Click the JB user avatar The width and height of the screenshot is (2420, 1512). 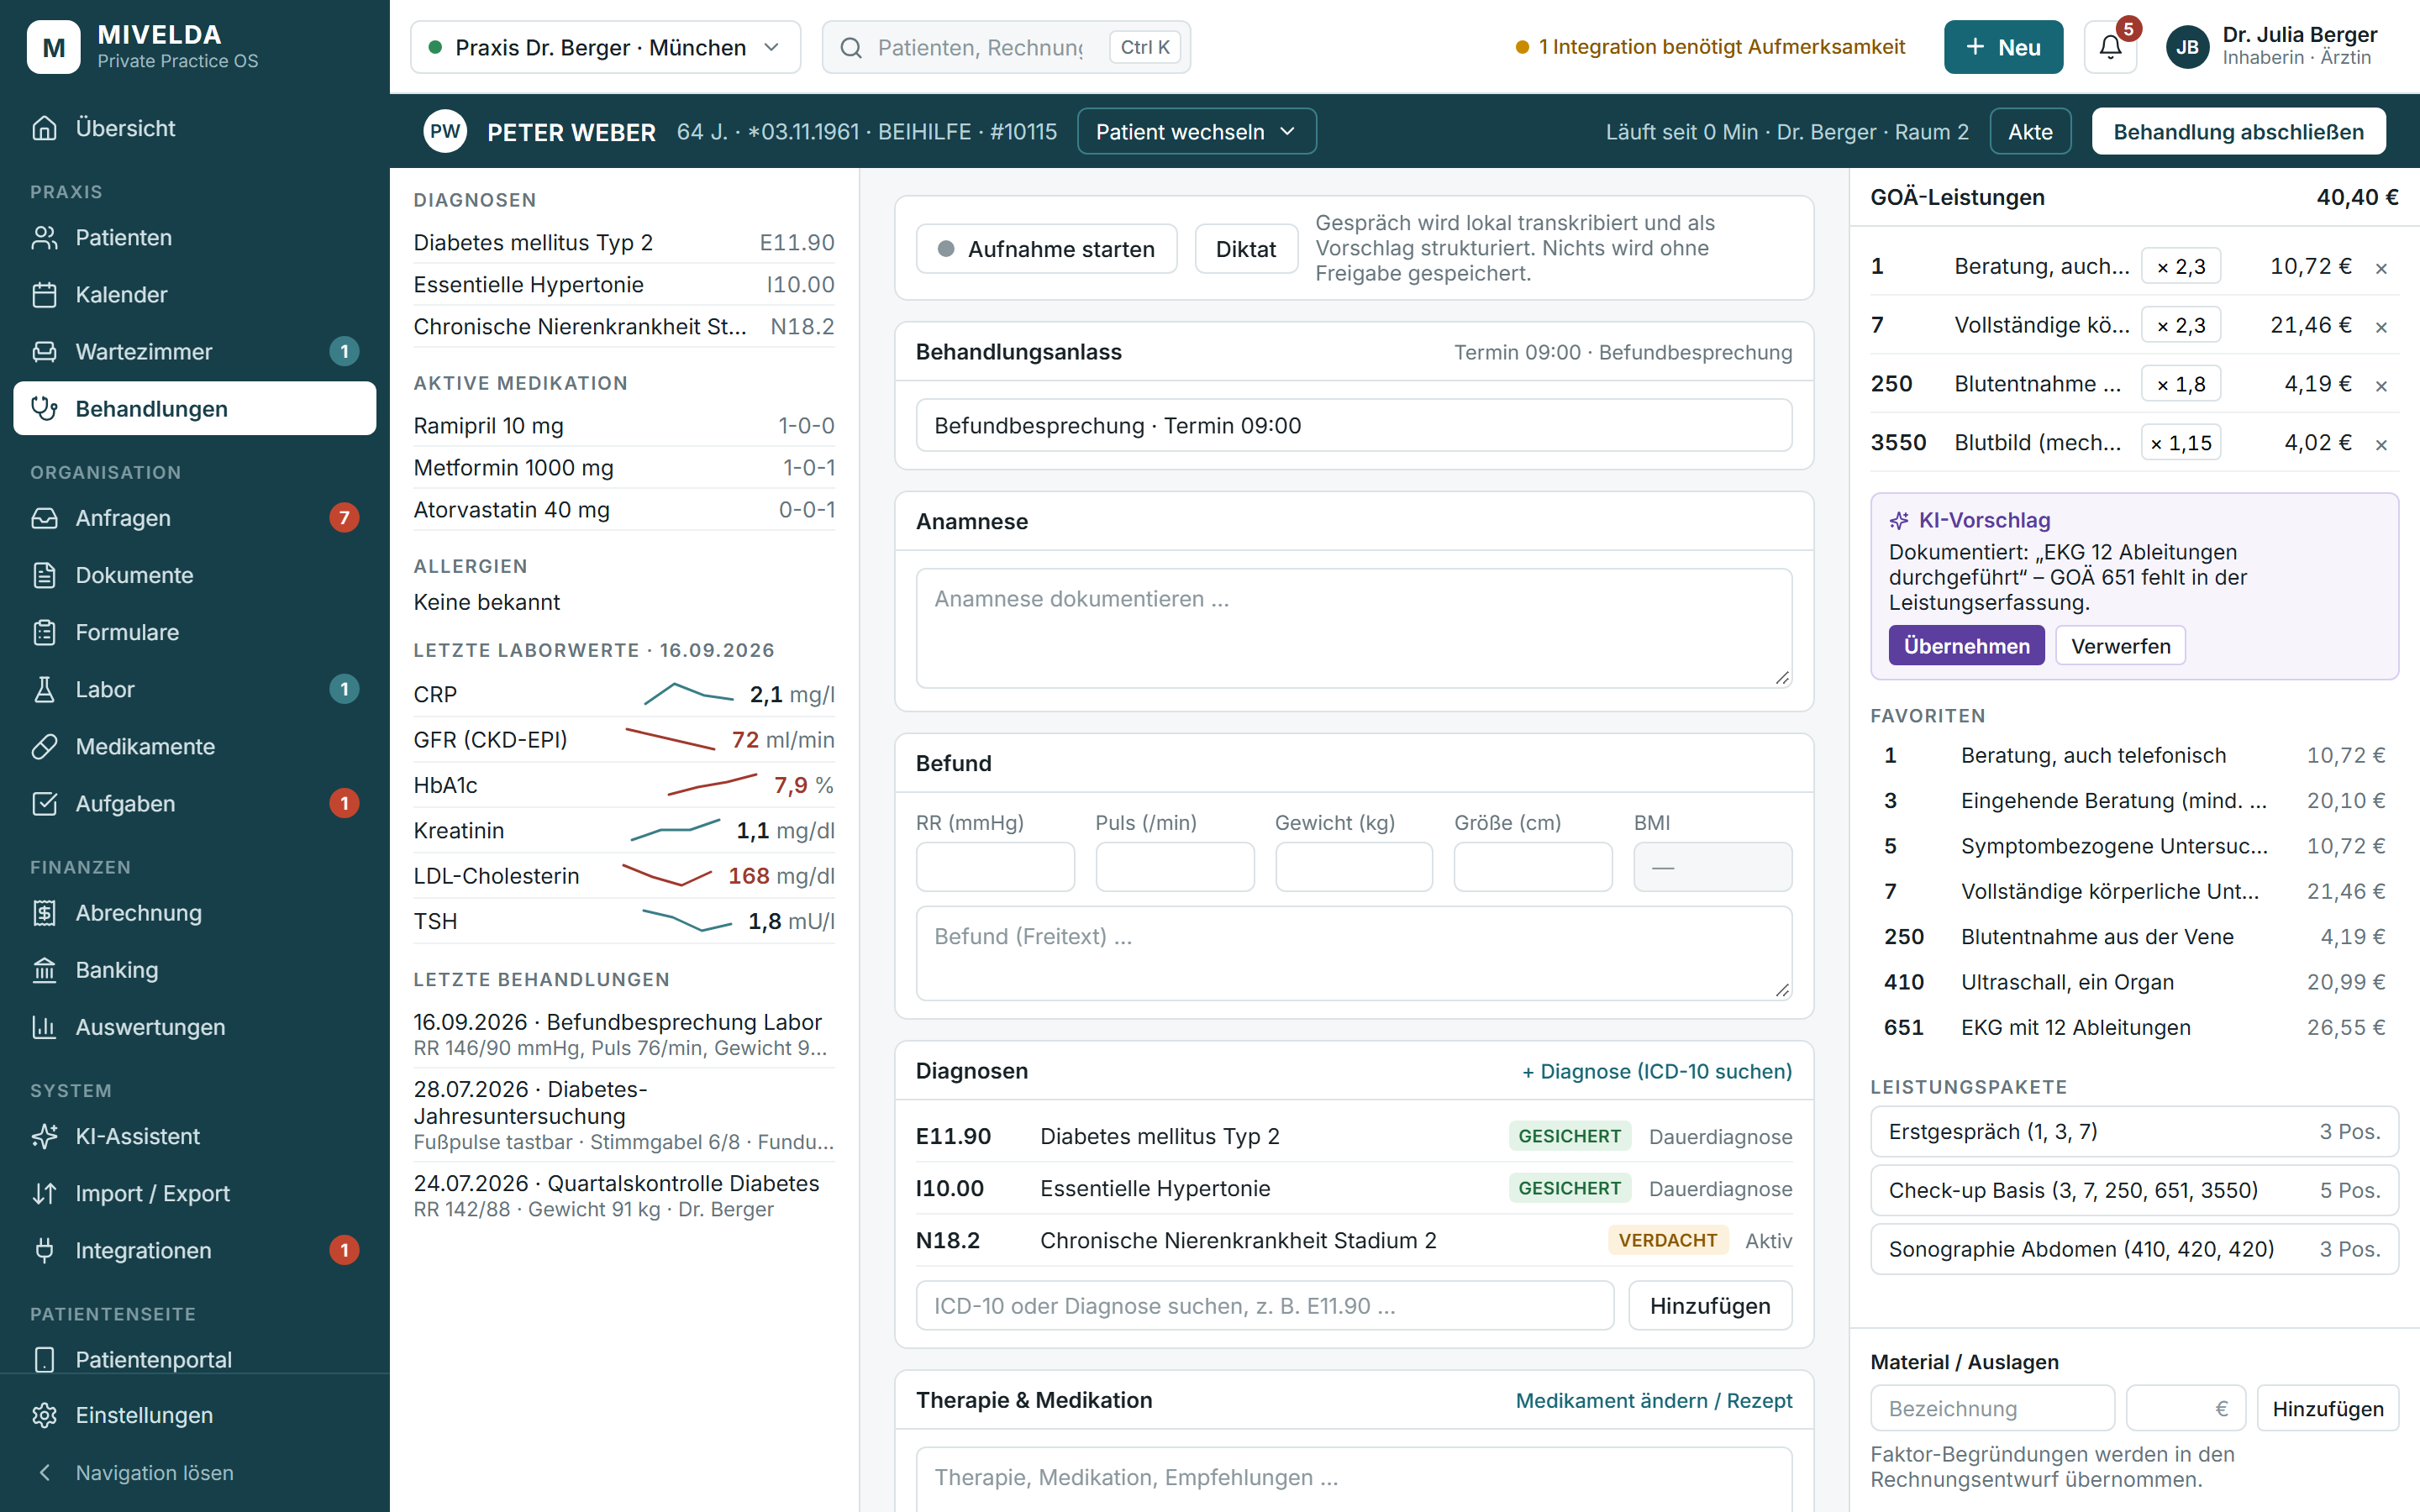tap(2187, 47)
